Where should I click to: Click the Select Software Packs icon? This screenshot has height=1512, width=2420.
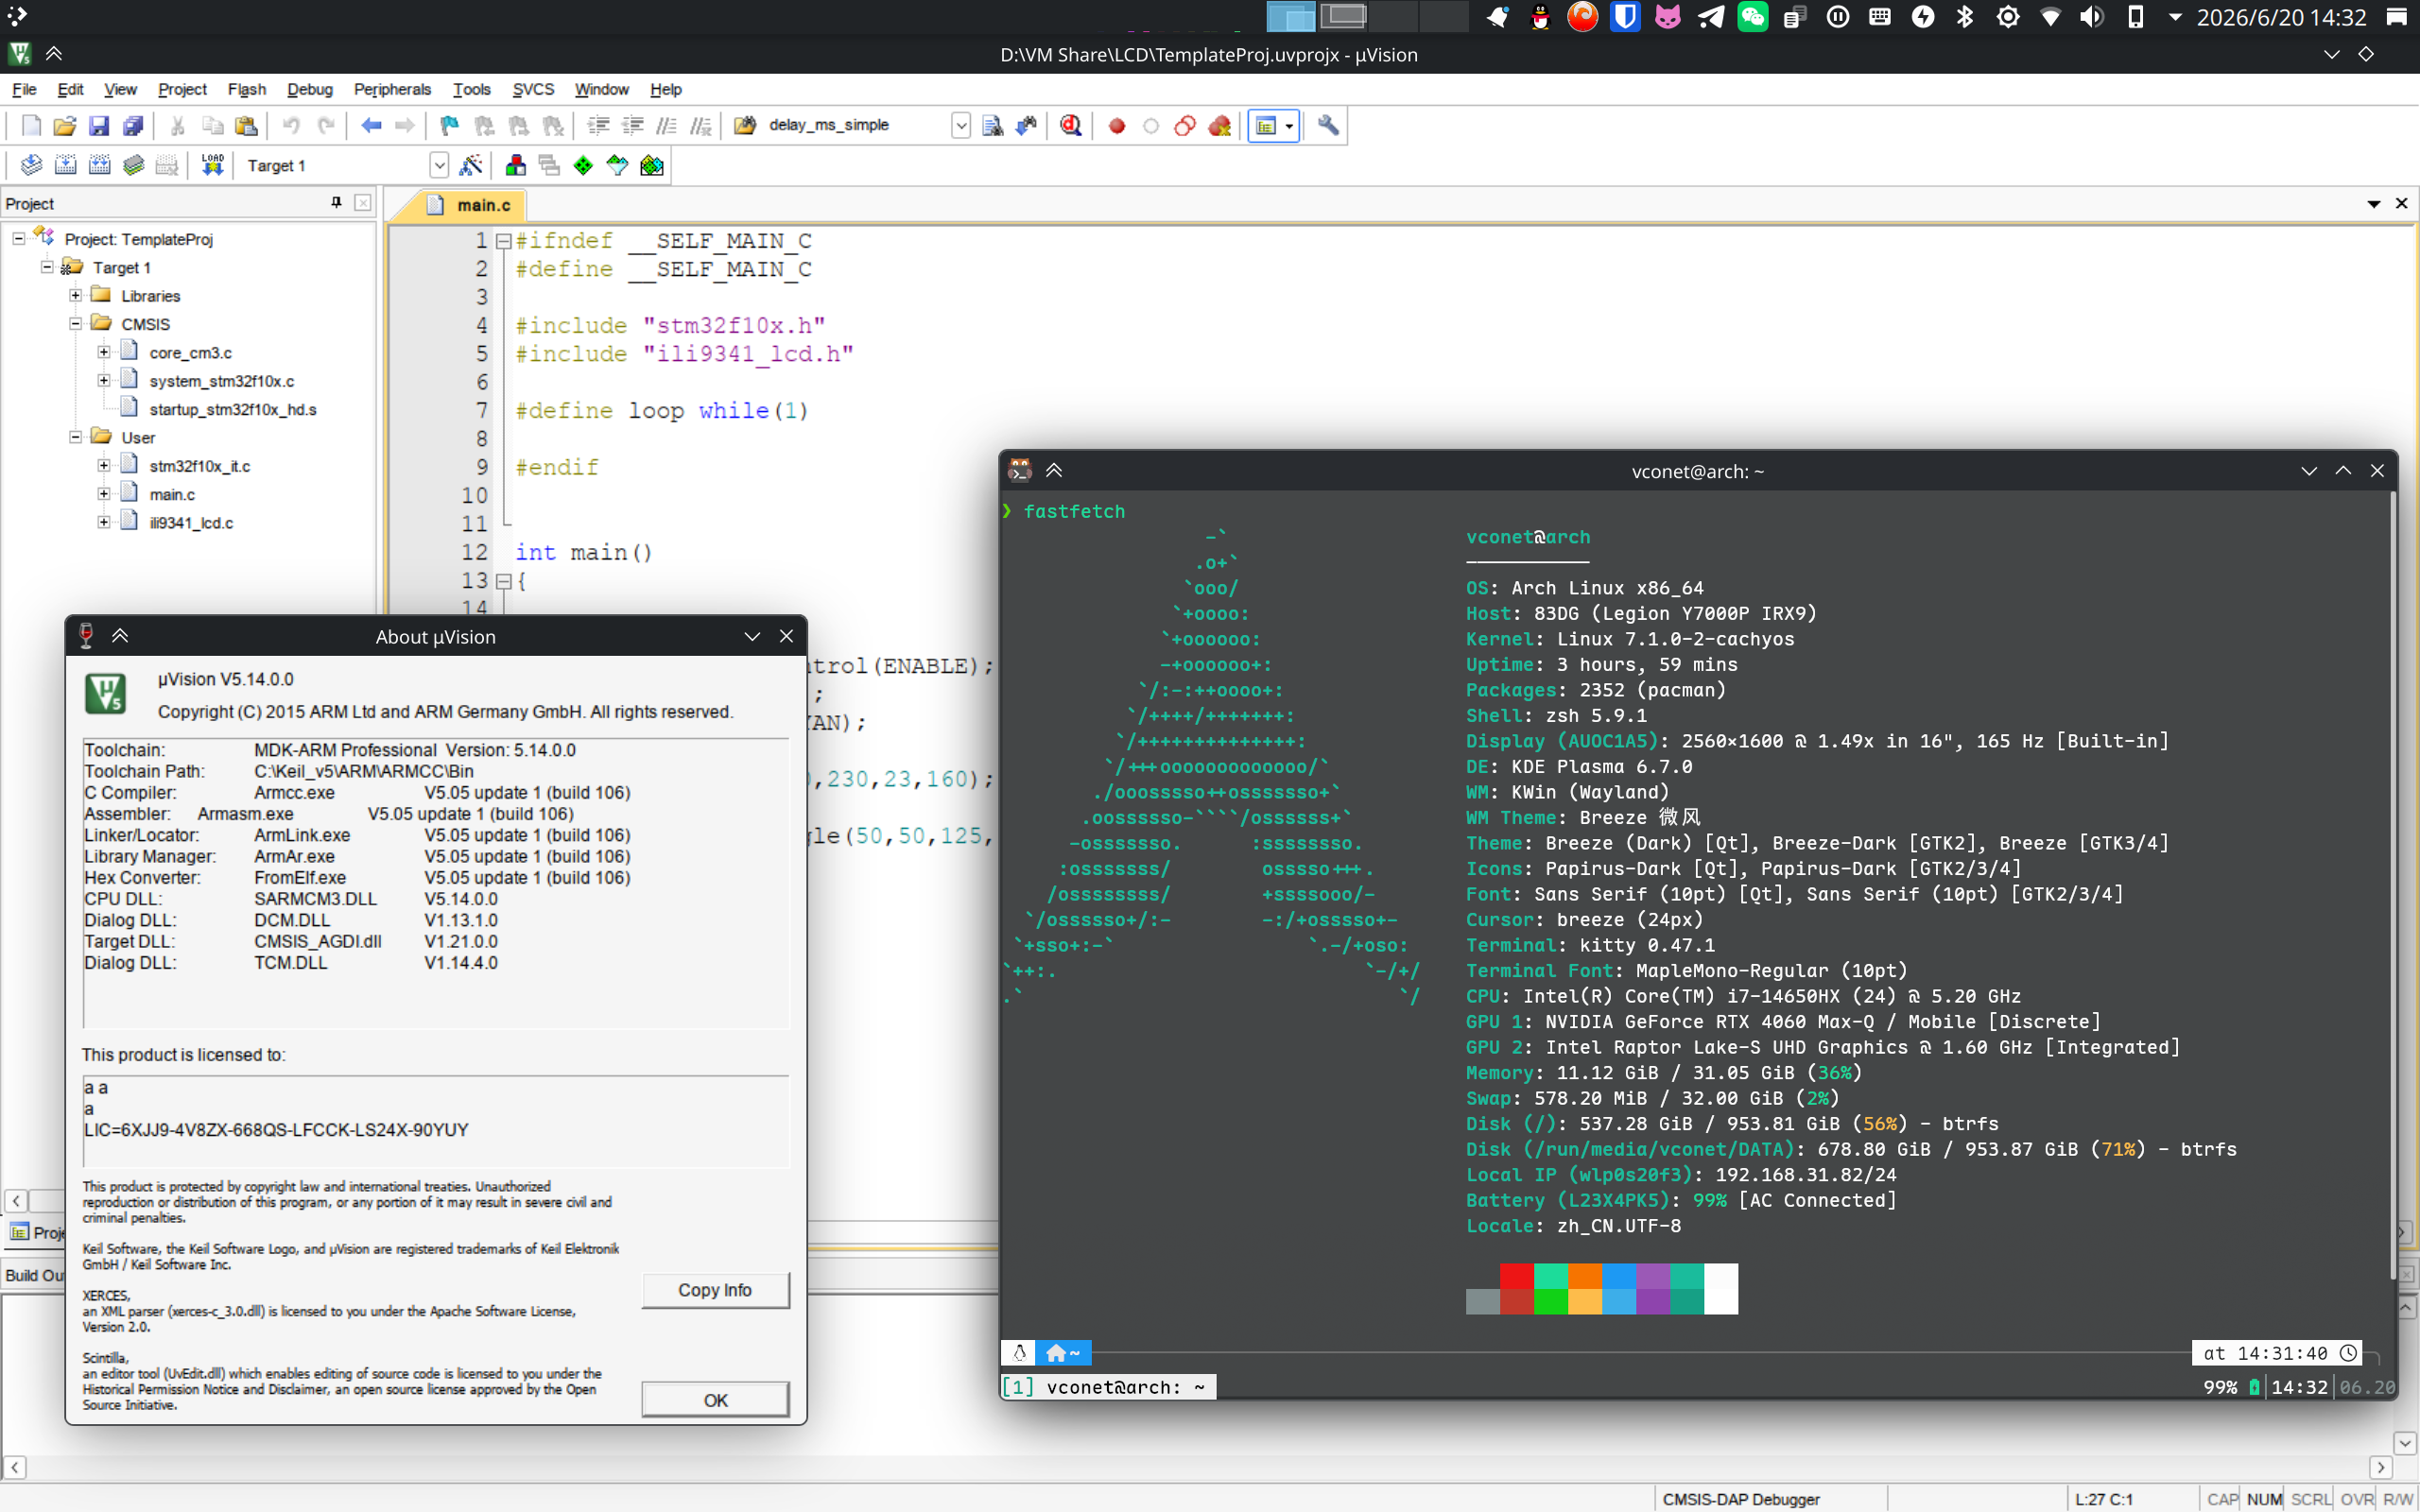tap(617, 165)
